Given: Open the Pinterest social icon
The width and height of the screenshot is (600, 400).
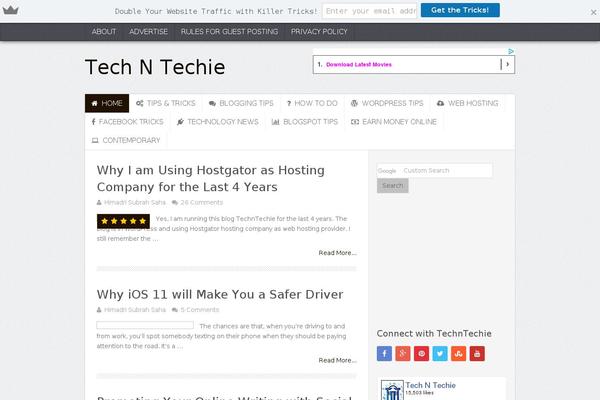Looking at the screenshot, I should [x=421, y=354].
